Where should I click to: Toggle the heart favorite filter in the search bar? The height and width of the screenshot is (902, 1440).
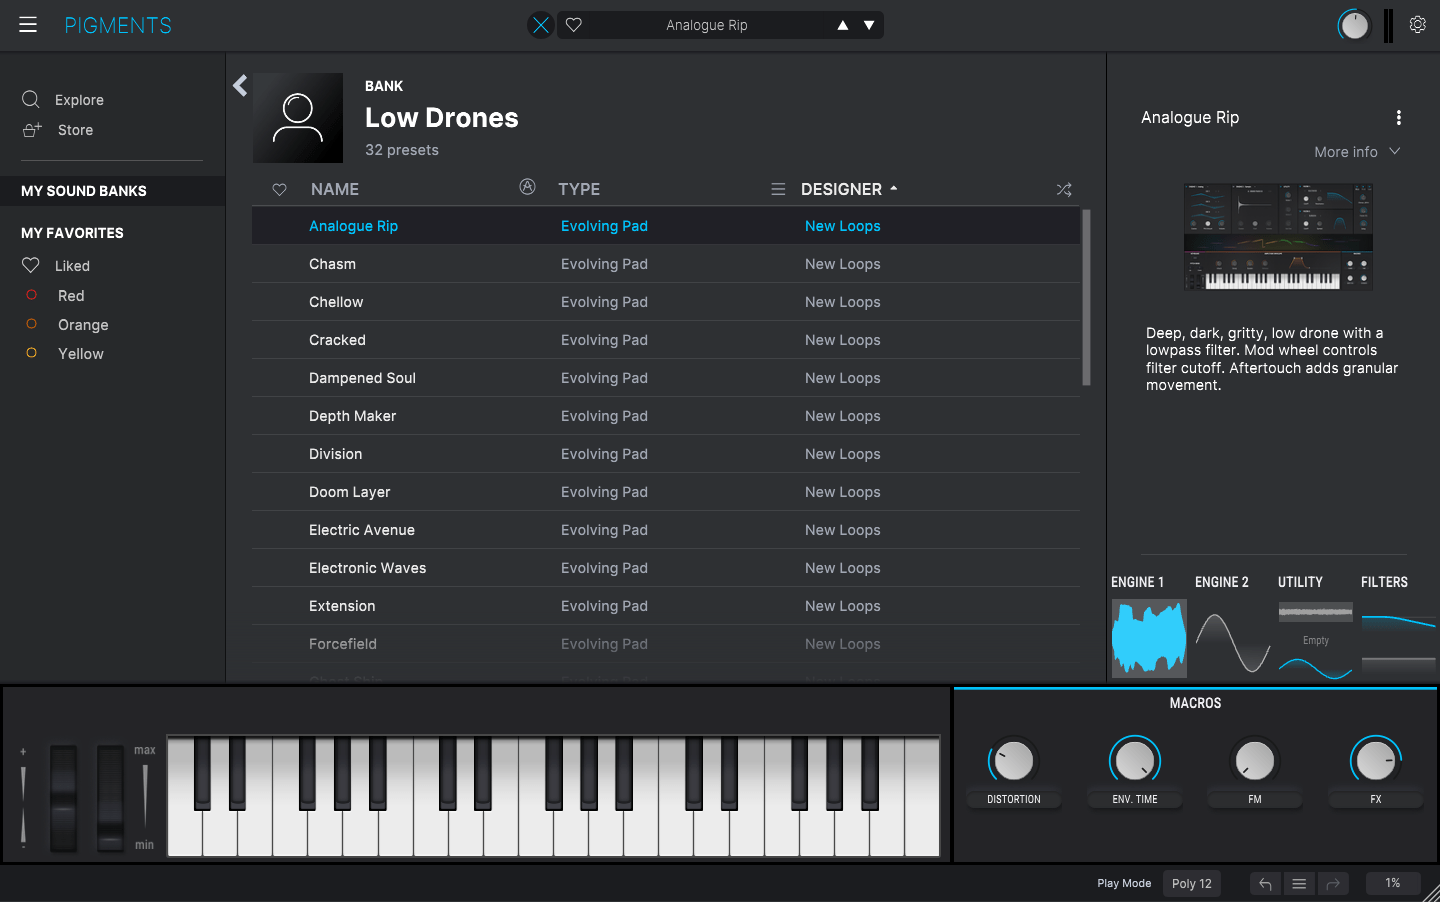pyautogui.click(x=573, y=24)
